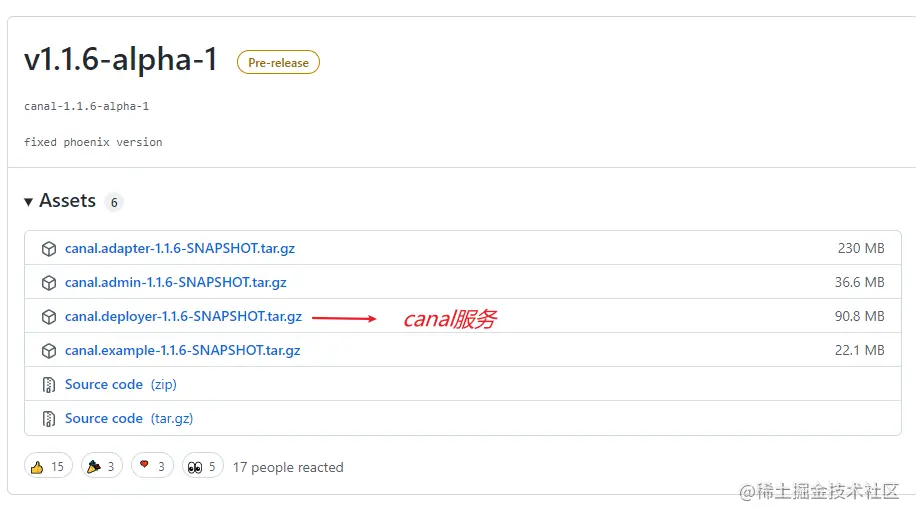Download Source code (tar.gz)
The width and height of the screenshot is (916, 518).
(129, 418)
